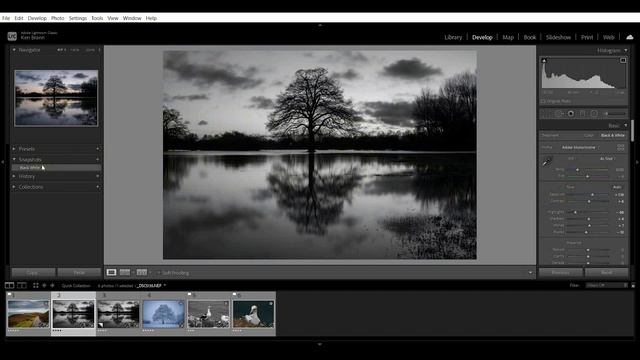Open the As Shot white balance dropdown

(607, 159)
